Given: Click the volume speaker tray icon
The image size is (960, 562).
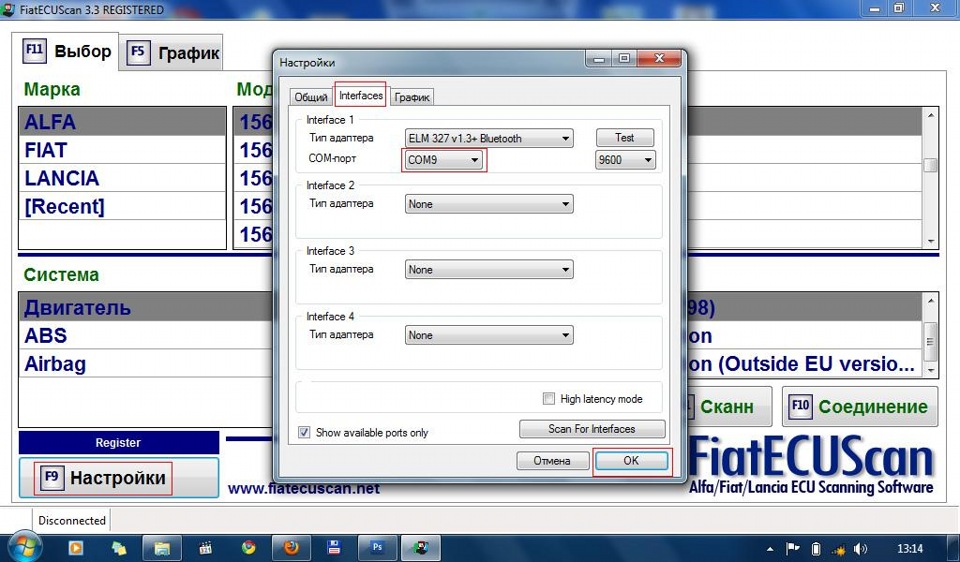Looking at the screenshot, I should click(x=860, y=549).
